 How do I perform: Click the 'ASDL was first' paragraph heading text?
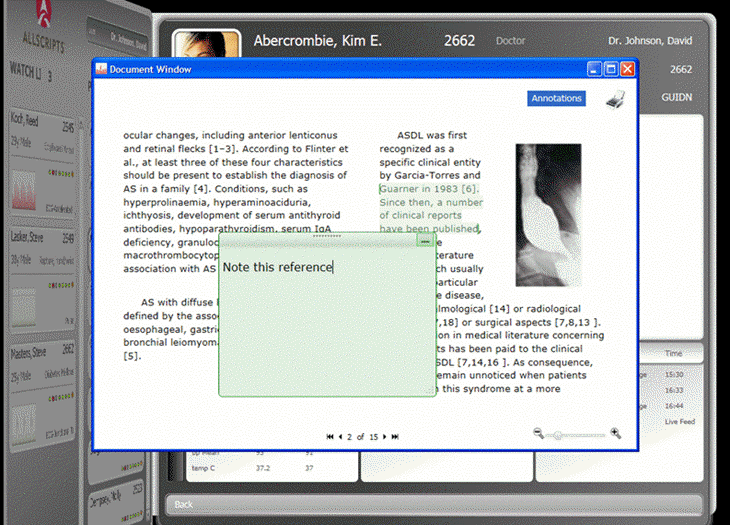432,135
